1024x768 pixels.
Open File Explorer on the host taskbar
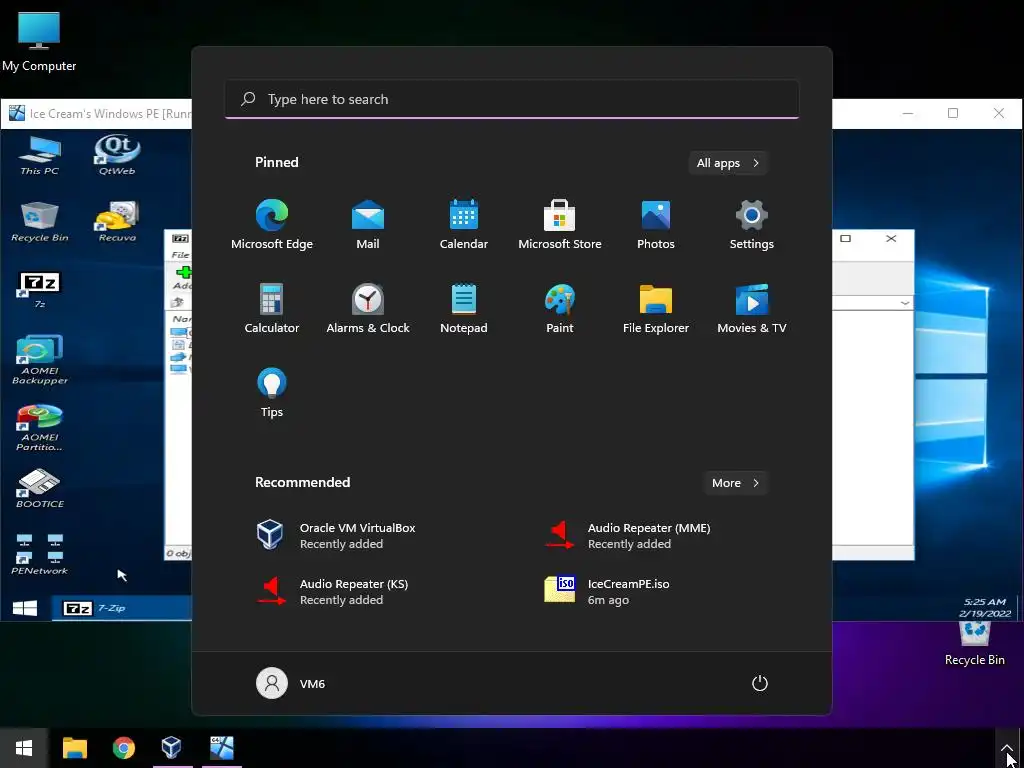[x=74, y=748]
